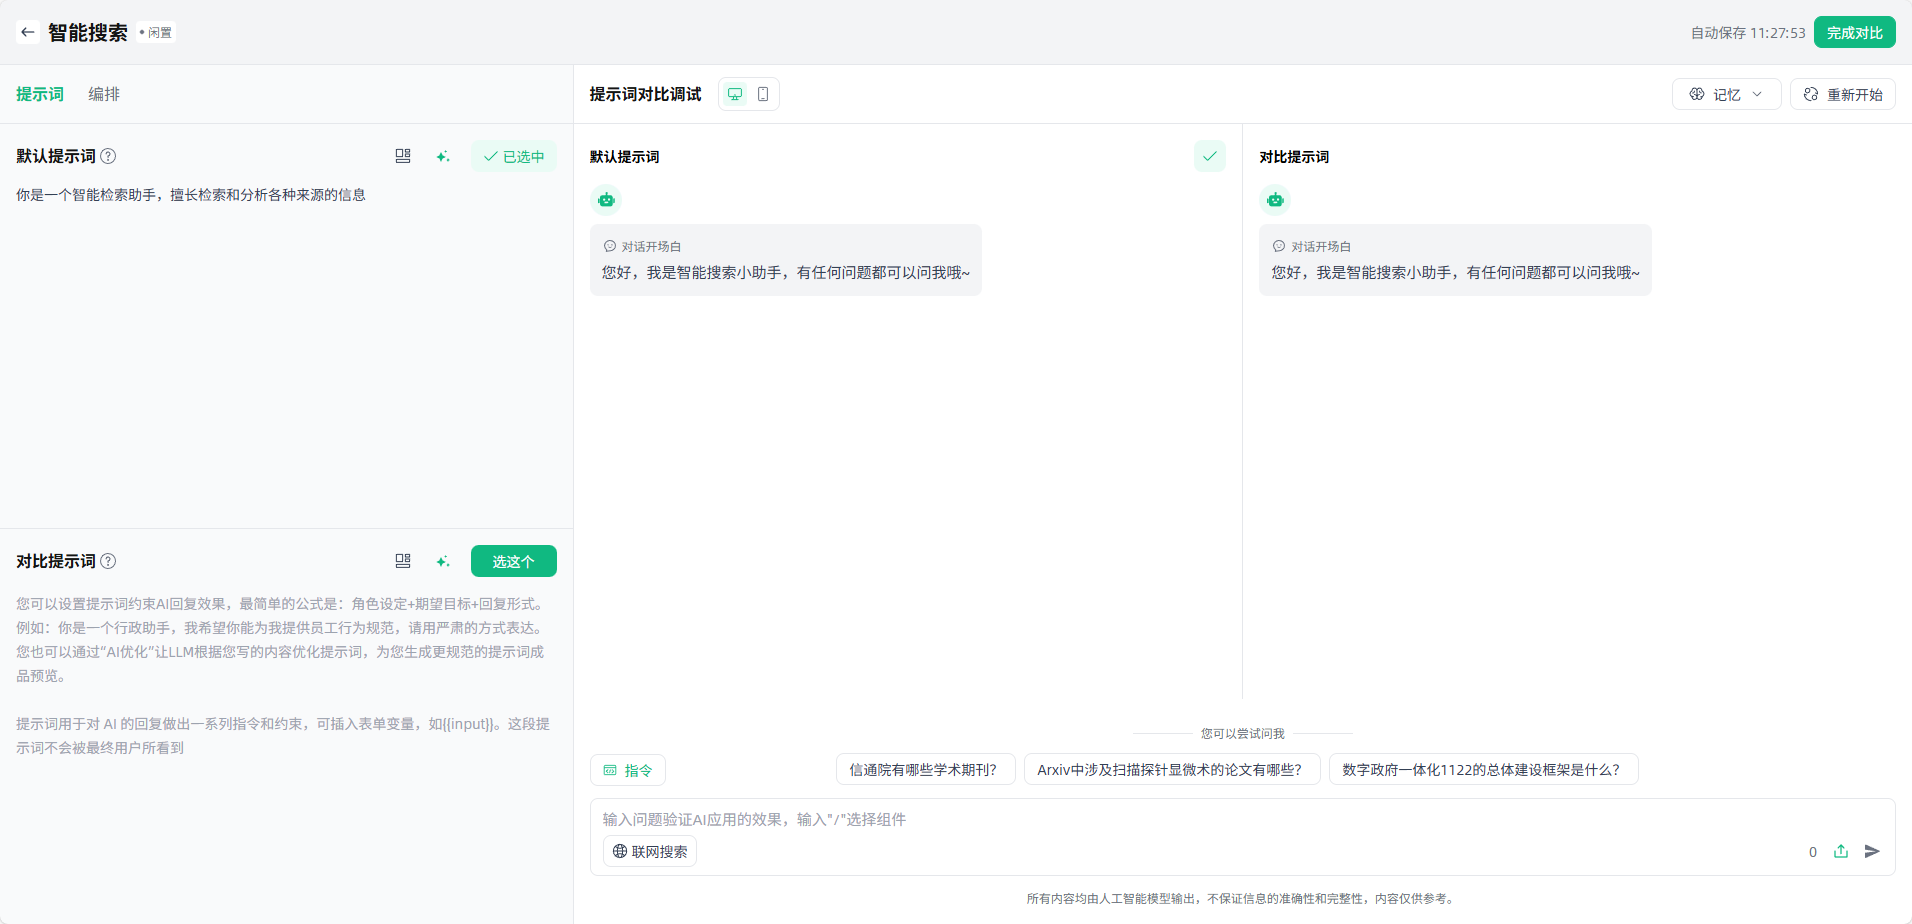Switch to mobile preview mode
The width and height of the screenshot is (1912, 924).
click(763, 94)
